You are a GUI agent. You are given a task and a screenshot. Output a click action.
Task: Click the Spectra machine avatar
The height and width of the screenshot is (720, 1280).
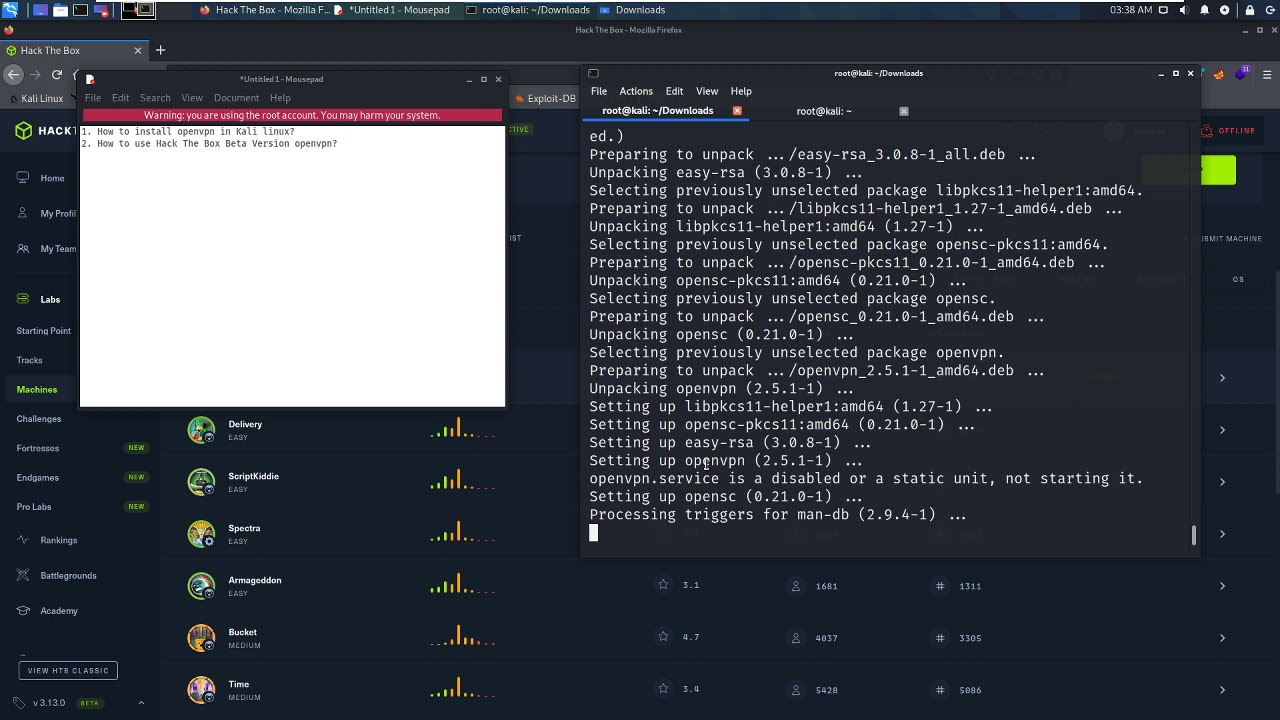pos(201,533)
